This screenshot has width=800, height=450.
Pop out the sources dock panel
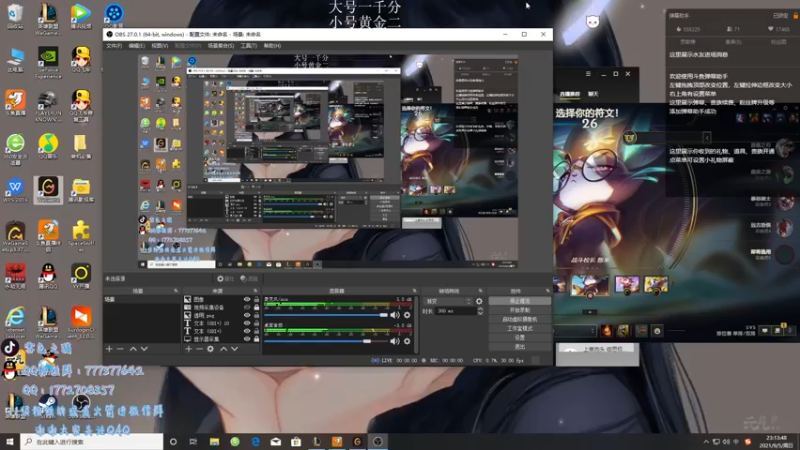[256, 291]
